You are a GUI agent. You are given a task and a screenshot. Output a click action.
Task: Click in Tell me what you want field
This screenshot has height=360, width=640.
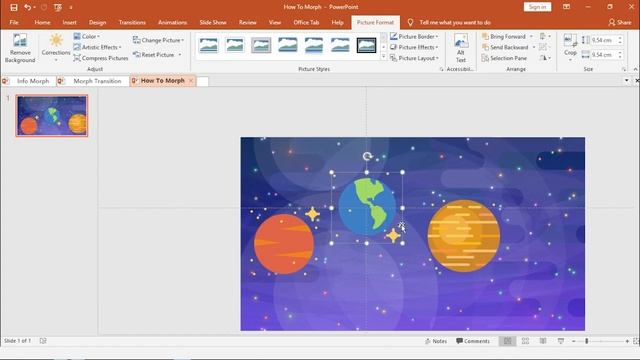pos(455,22)
